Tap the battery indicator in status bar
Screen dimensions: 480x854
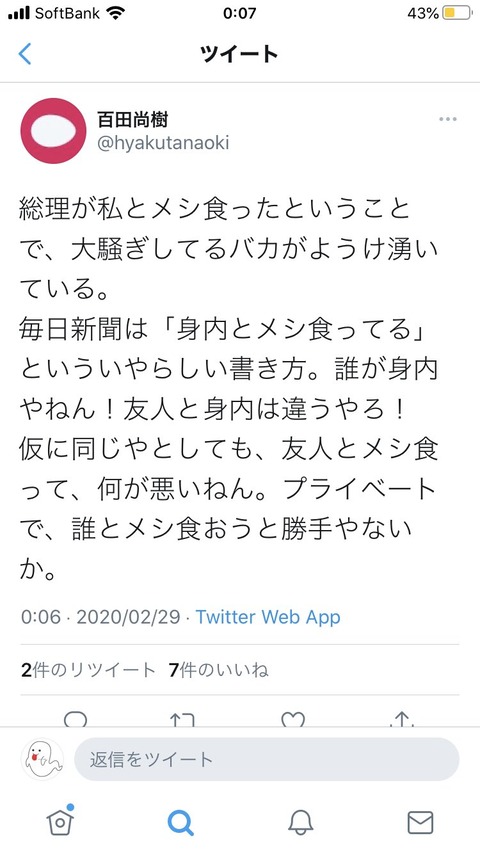[x=457, y=13]
